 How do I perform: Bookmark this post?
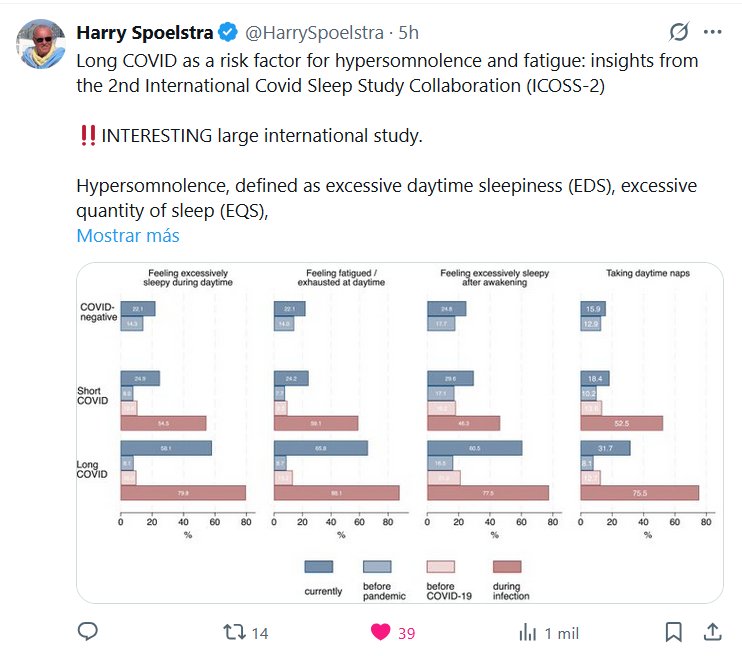point(674,632)
